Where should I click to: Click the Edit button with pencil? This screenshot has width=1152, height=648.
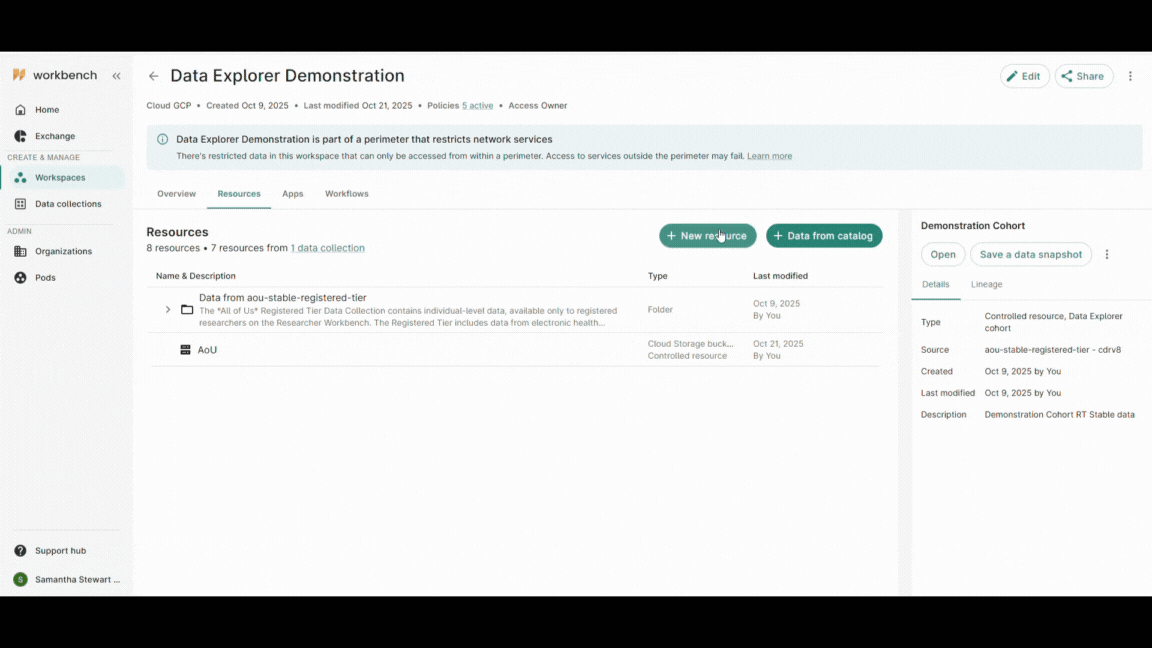pos(1024,76)
